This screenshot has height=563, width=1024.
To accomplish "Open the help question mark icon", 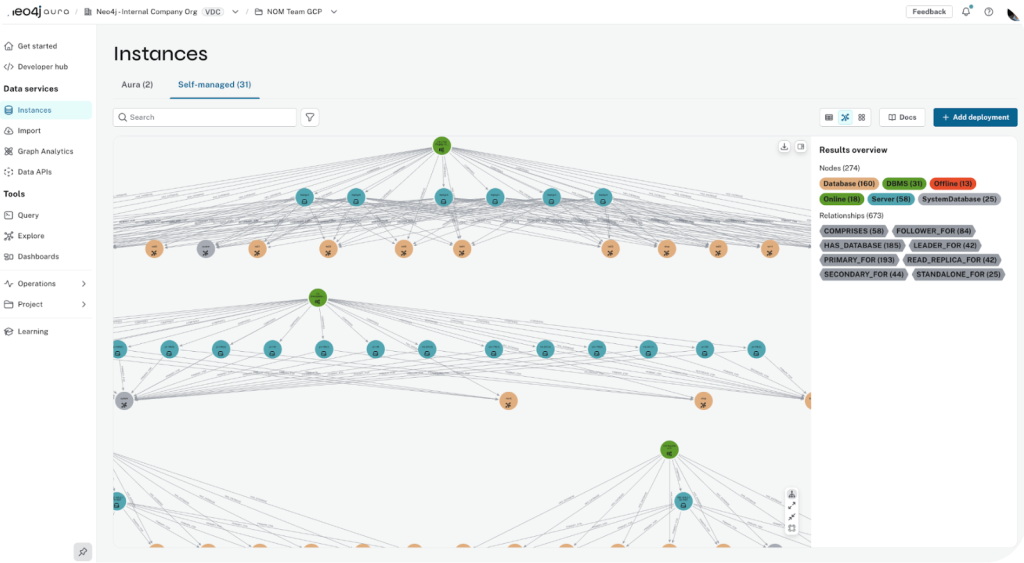I will [x=988, y=12].
